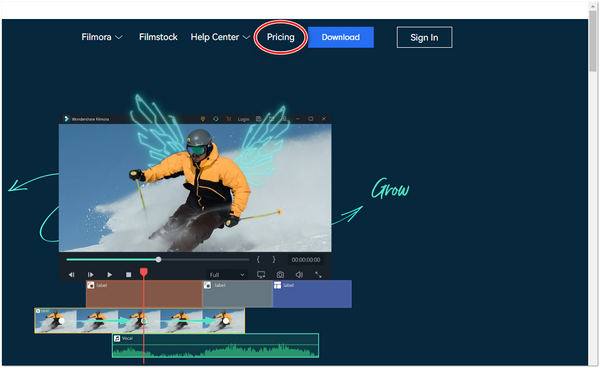Click the music note icon on Vocal clip
Image resolution: width=600 pixels, height=368 pixels.
tap(117, 339)
